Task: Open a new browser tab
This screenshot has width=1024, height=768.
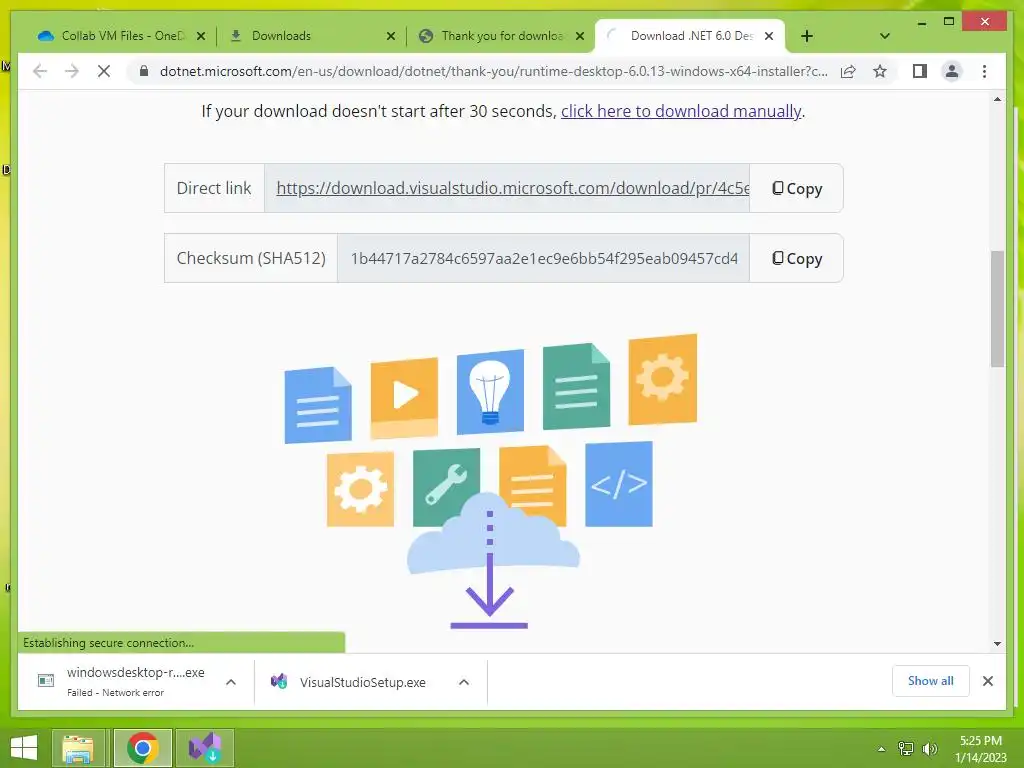Action: pyautogui.click(x=807, y=37)
